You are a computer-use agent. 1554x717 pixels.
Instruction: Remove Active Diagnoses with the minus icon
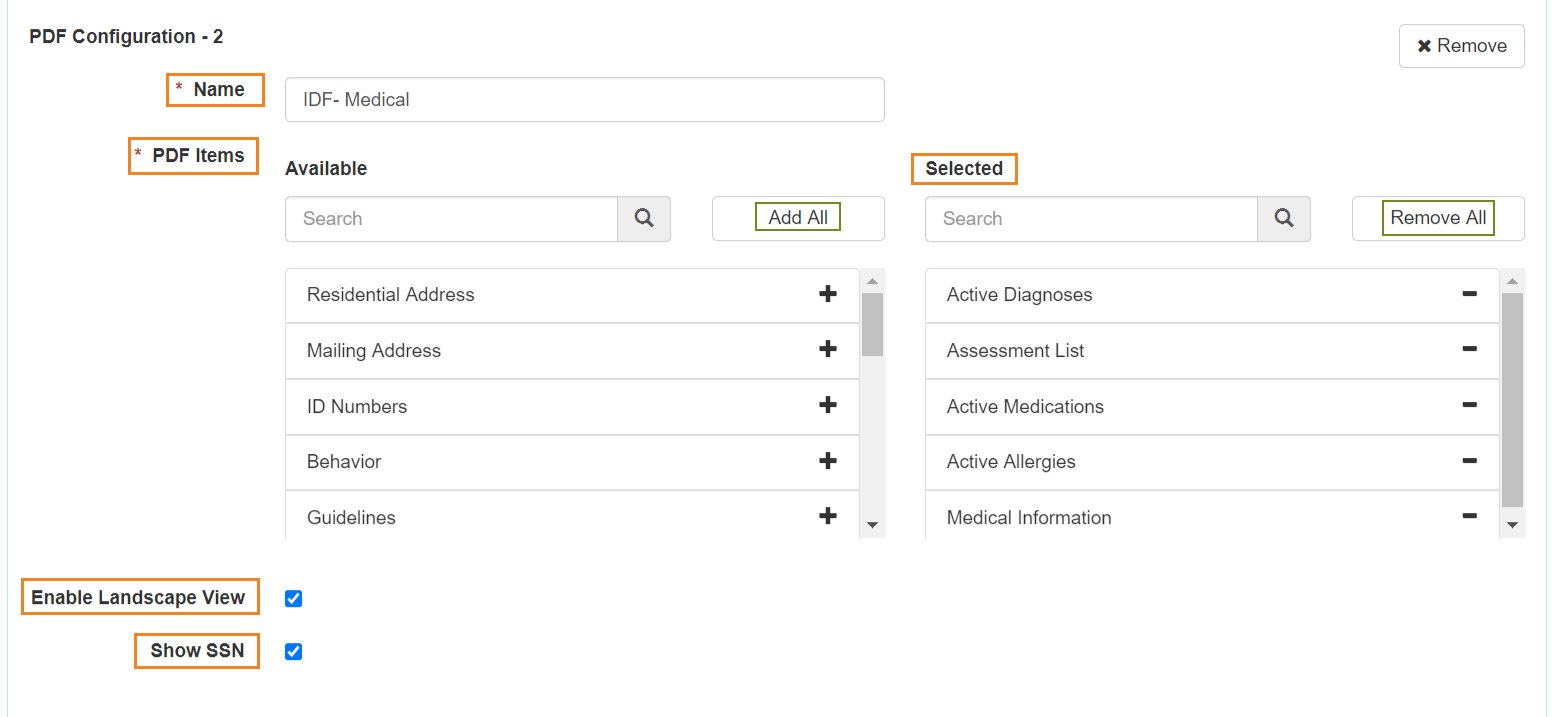coord(1469,294)
